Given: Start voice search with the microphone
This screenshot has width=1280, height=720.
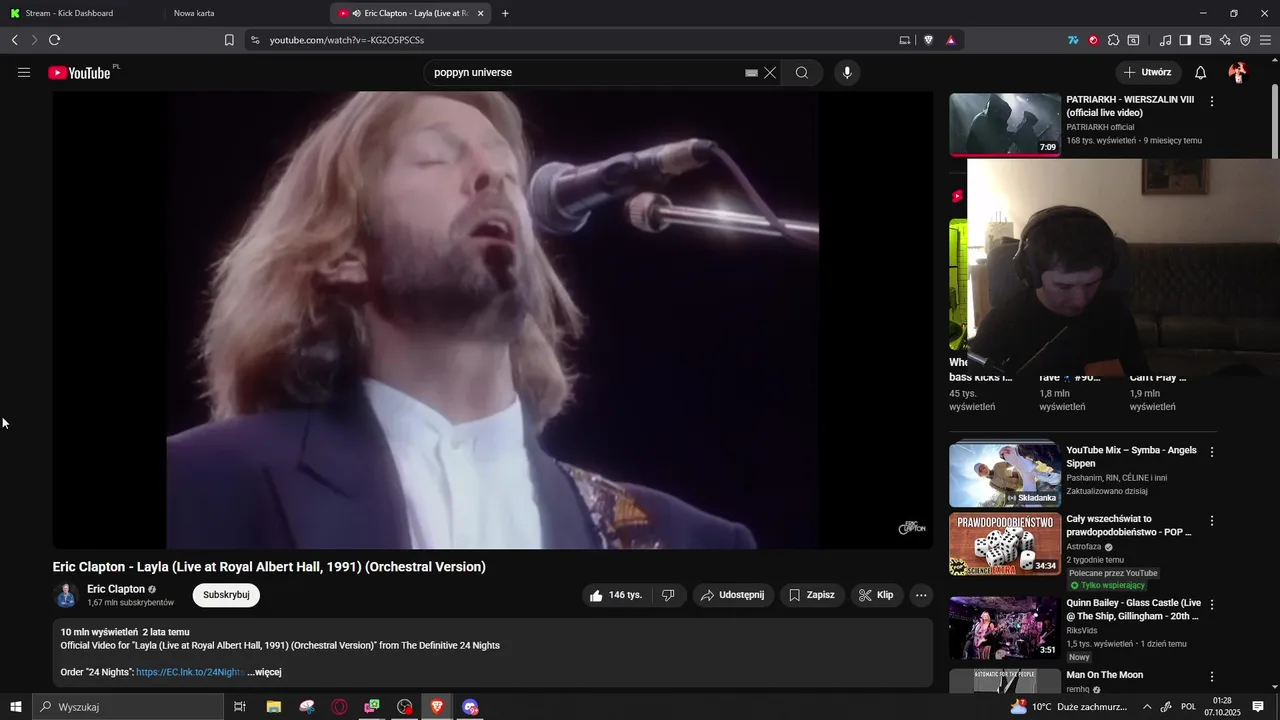Looking at the screenshot, I should point(847,73).
